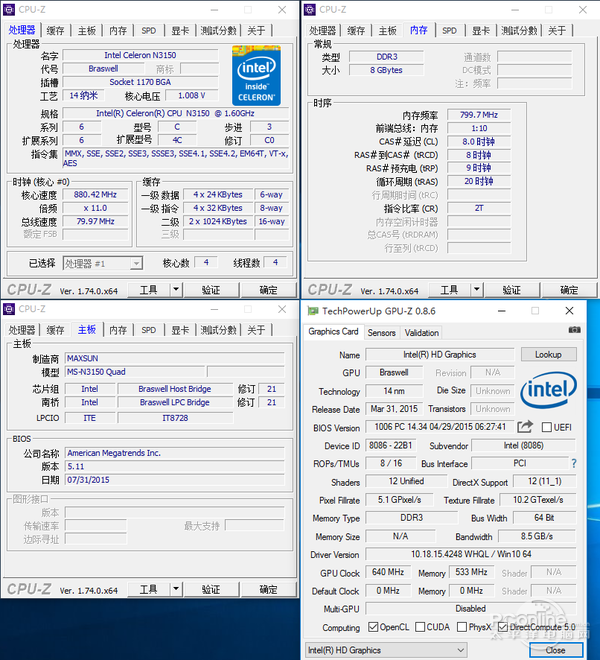Screen dimensions: 600x660
Task: Click the Bus Interface question mark icon
Action: 573,464
